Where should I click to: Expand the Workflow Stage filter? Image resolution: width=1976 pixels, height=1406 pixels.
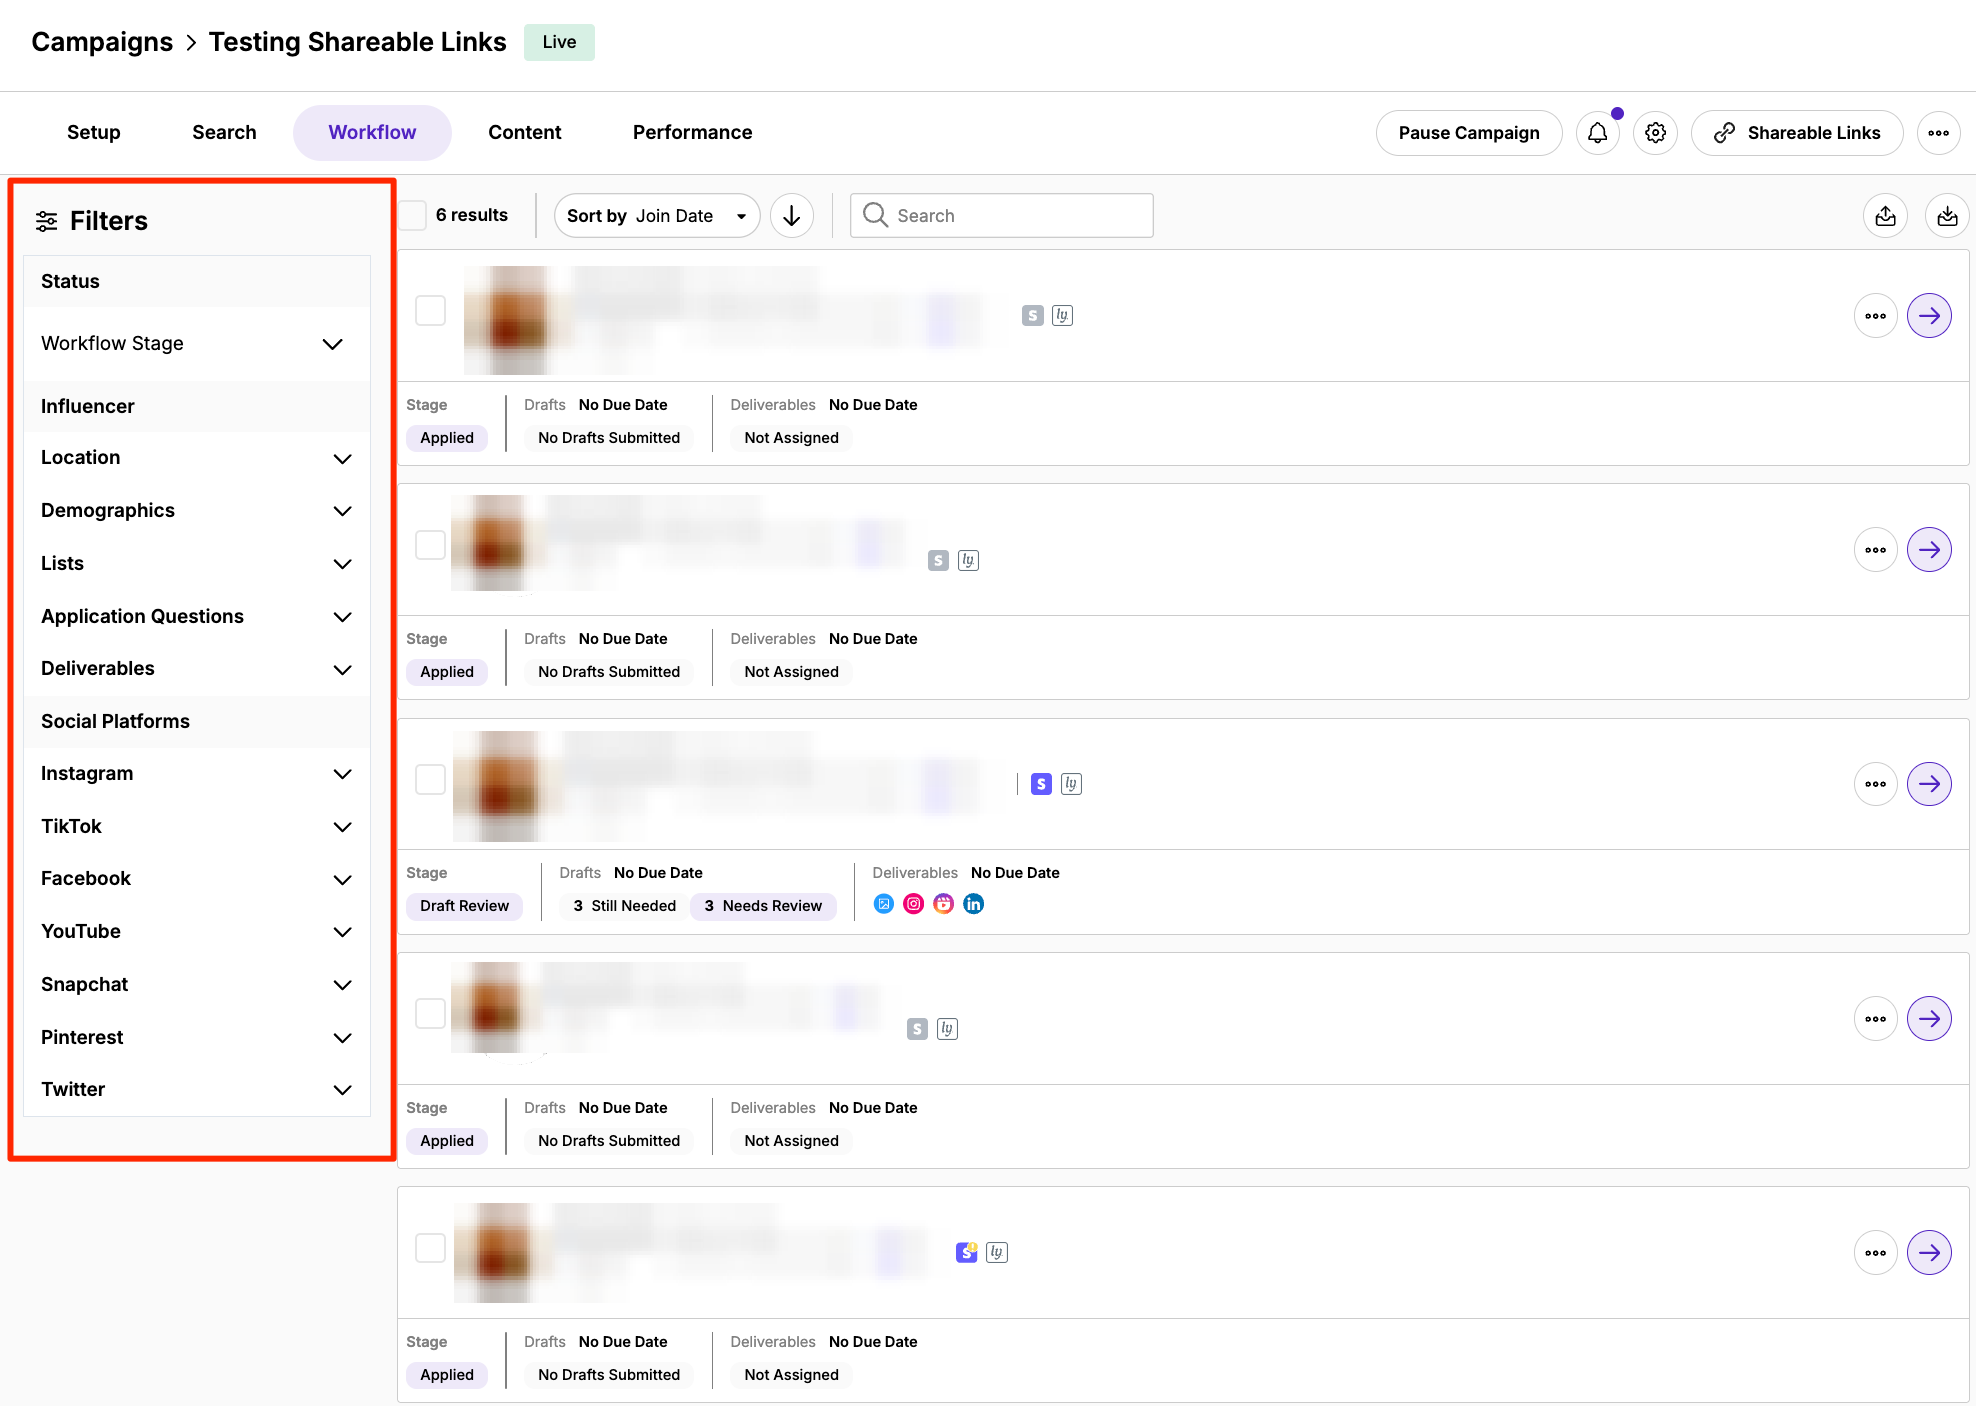[197, 344]
